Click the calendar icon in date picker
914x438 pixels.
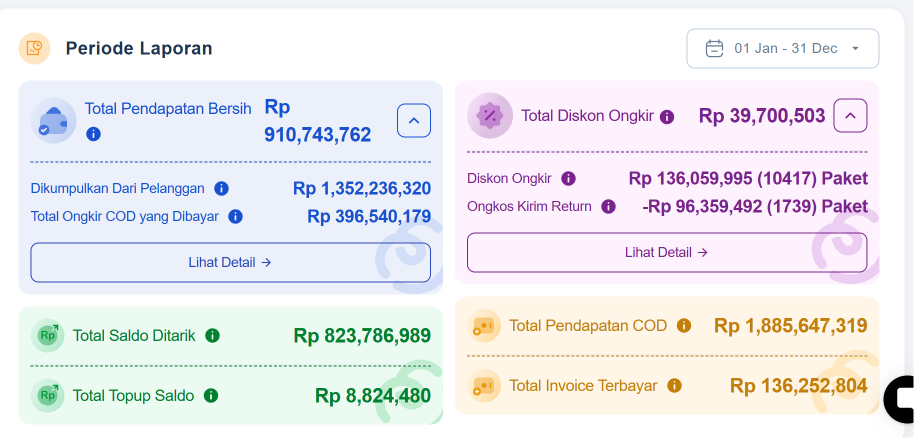click(x=714, y=48)
